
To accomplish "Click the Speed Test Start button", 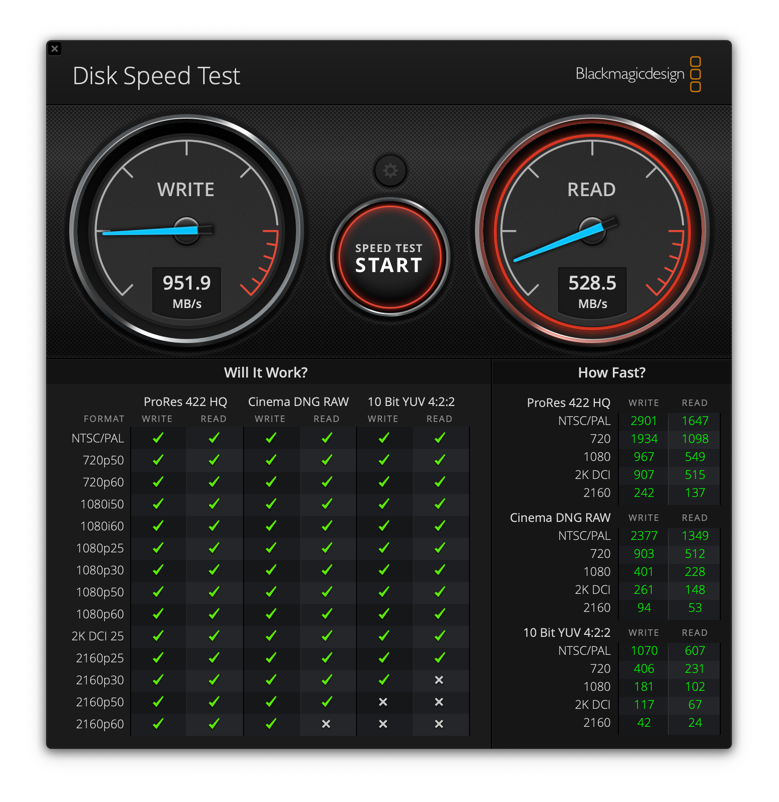I will pyautogui.click(x=390, y=257).
